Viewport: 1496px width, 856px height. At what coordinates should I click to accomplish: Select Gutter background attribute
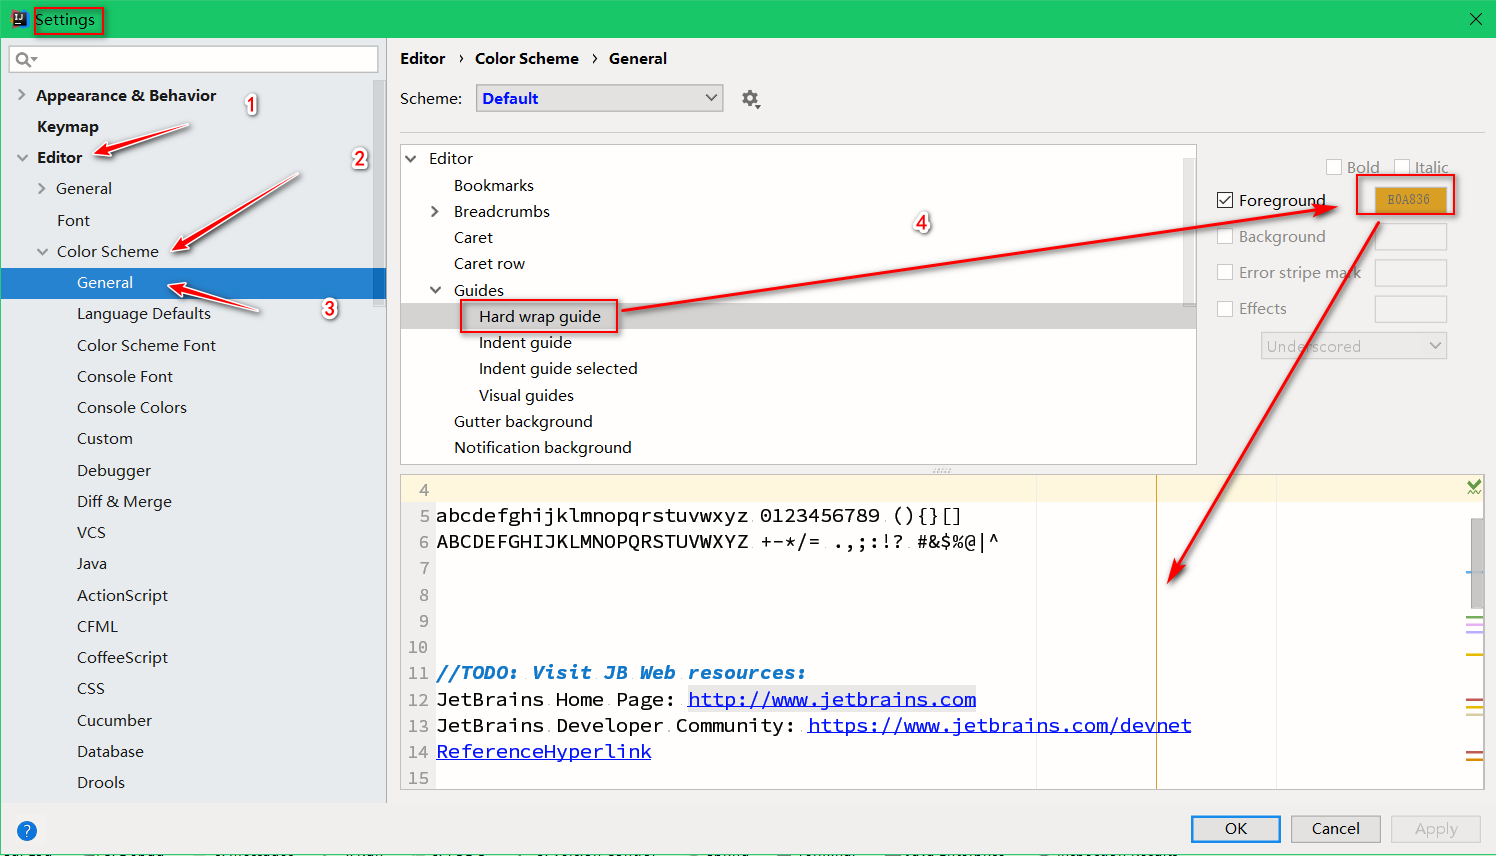click(x=523, y=421)
